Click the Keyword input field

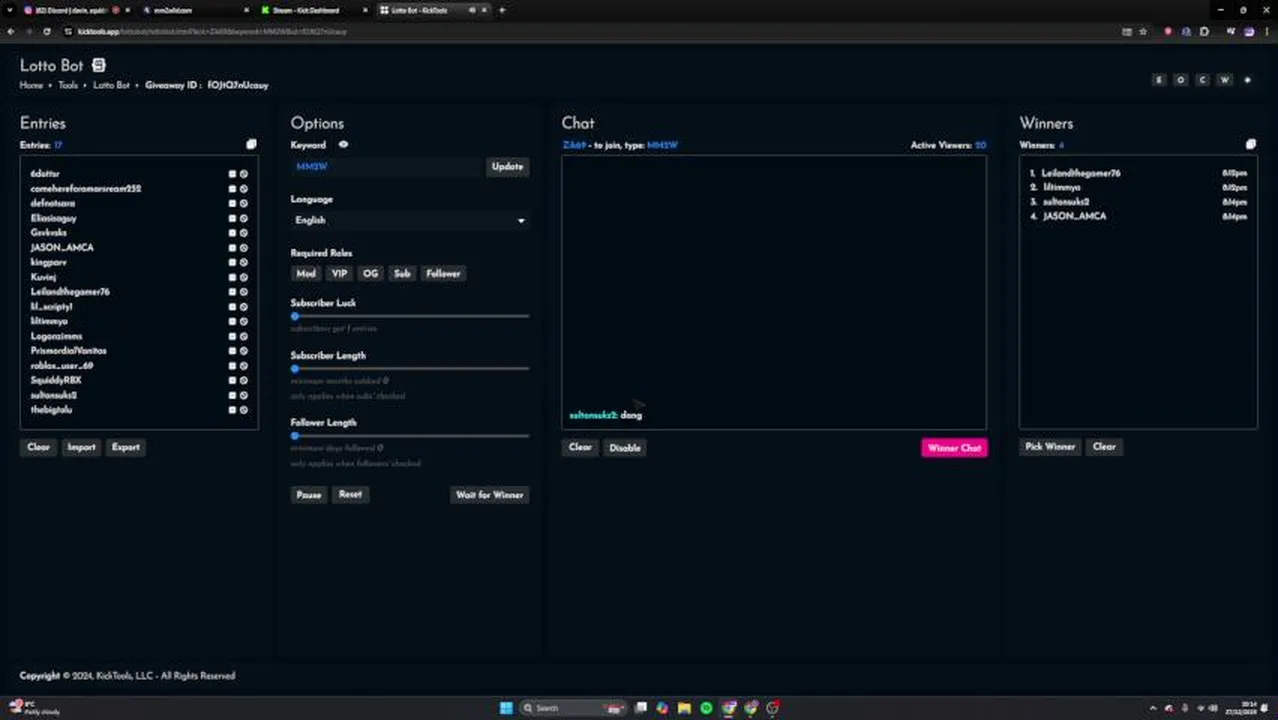coord(388,167)
